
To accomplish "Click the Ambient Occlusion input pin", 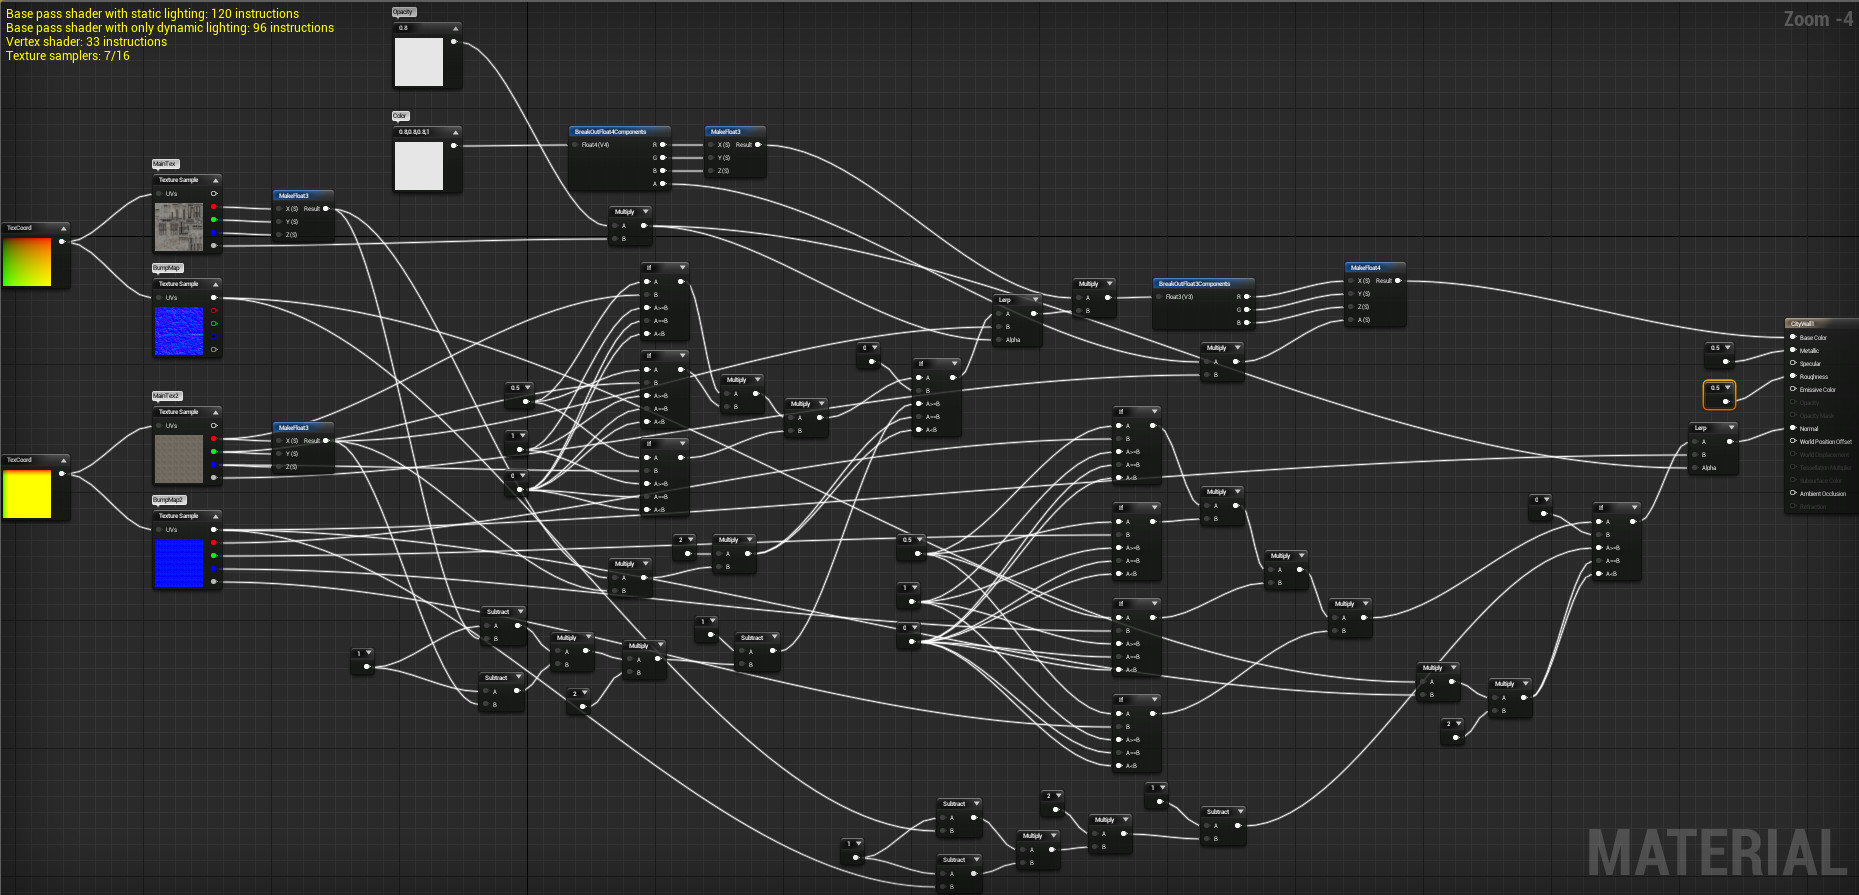I will [x=1793, y=493].
